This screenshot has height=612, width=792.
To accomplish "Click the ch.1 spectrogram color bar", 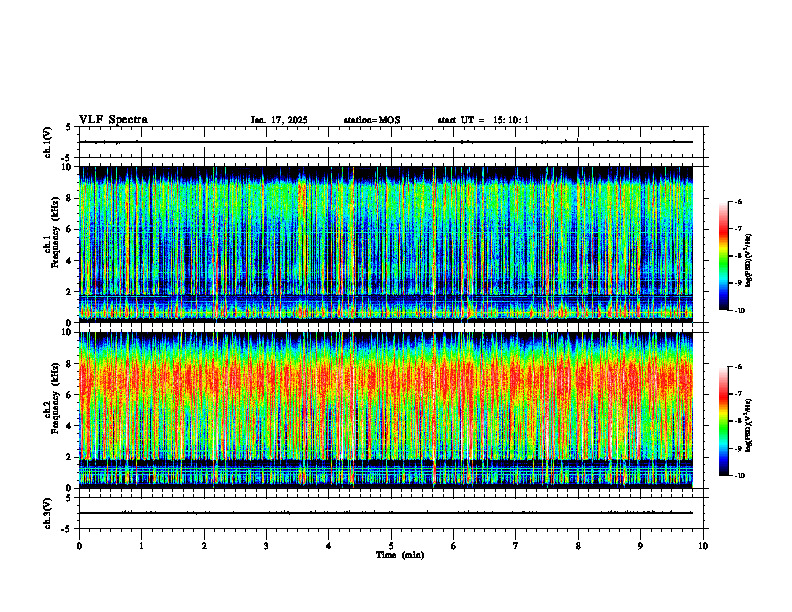I will [x=724, y=256].
